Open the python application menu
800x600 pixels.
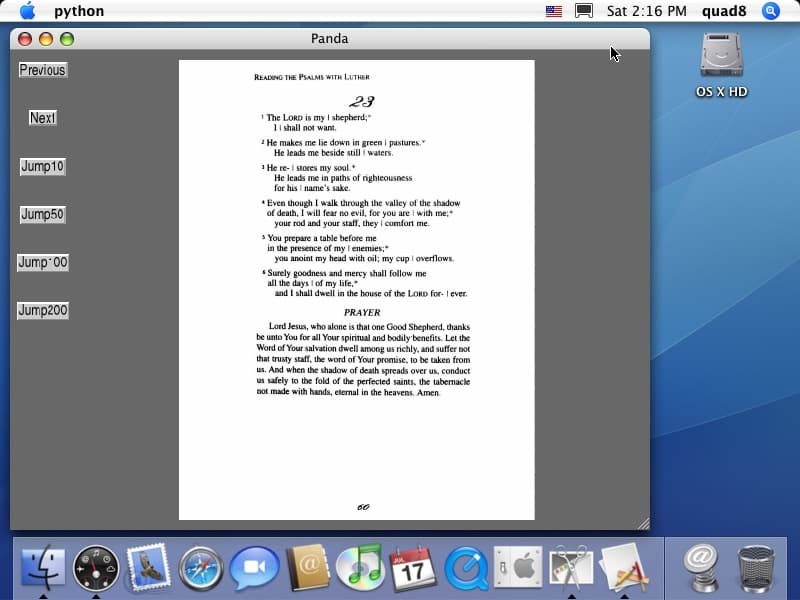79,11
